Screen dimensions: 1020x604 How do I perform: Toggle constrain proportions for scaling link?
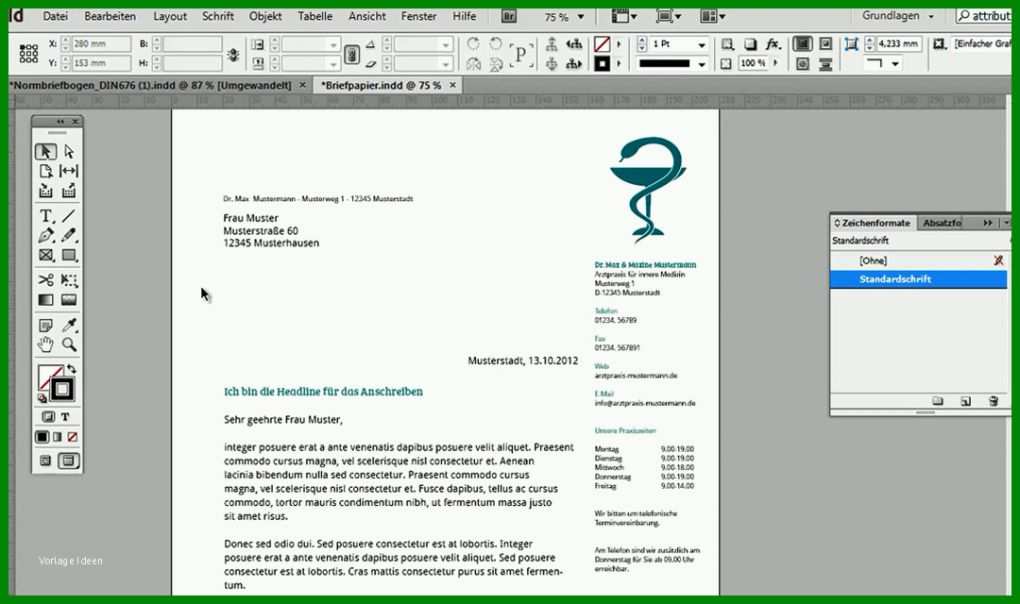(x=351, y=54)
